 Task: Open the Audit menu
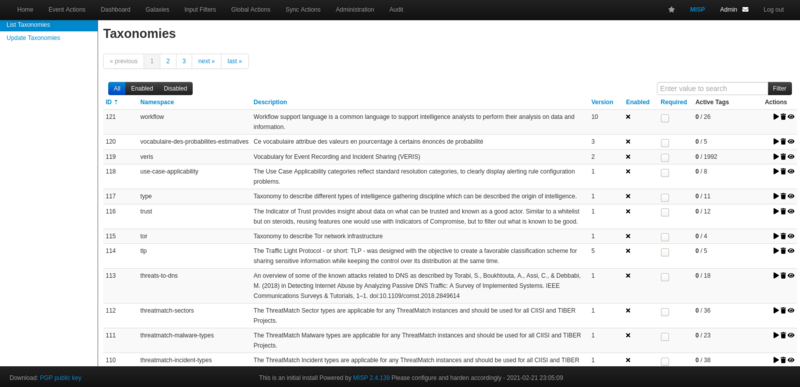coord(396,10)
